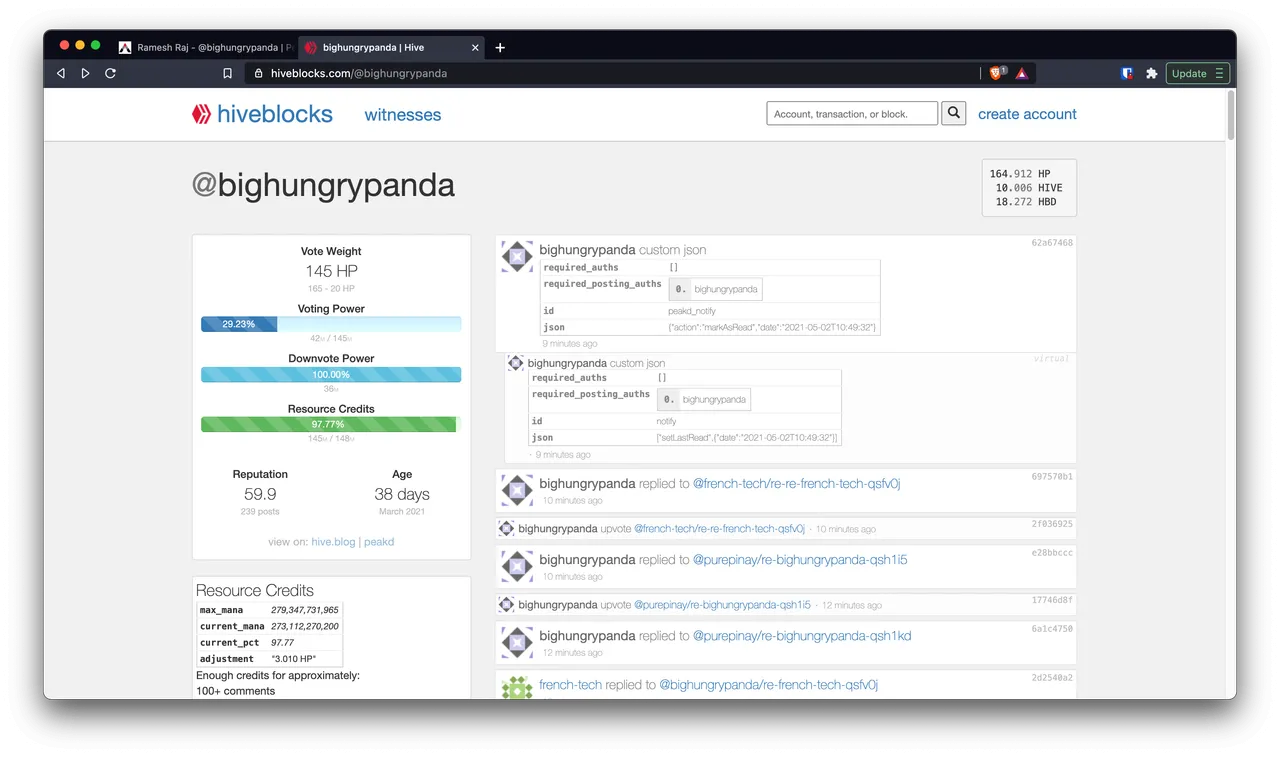The height and width of the screenshot is (757, 1280).
Task: Click the 164.912 HP balance
Action: click(1020, 174)
